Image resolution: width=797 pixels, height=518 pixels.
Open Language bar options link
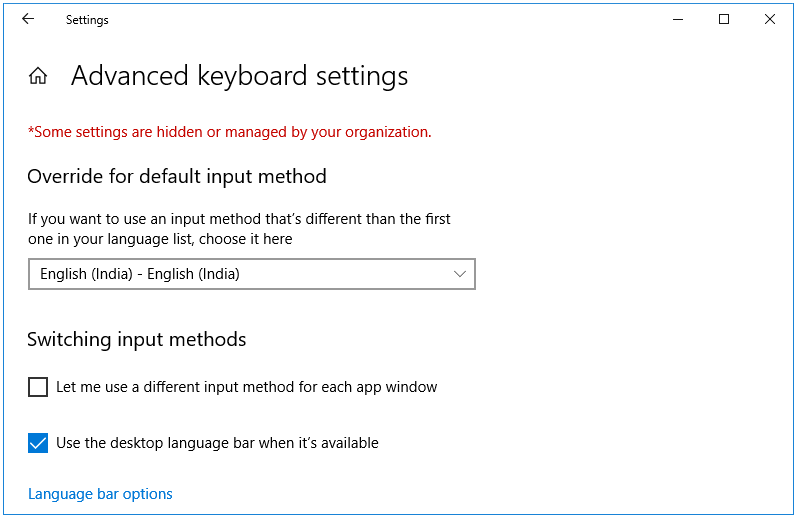point(100,494)
